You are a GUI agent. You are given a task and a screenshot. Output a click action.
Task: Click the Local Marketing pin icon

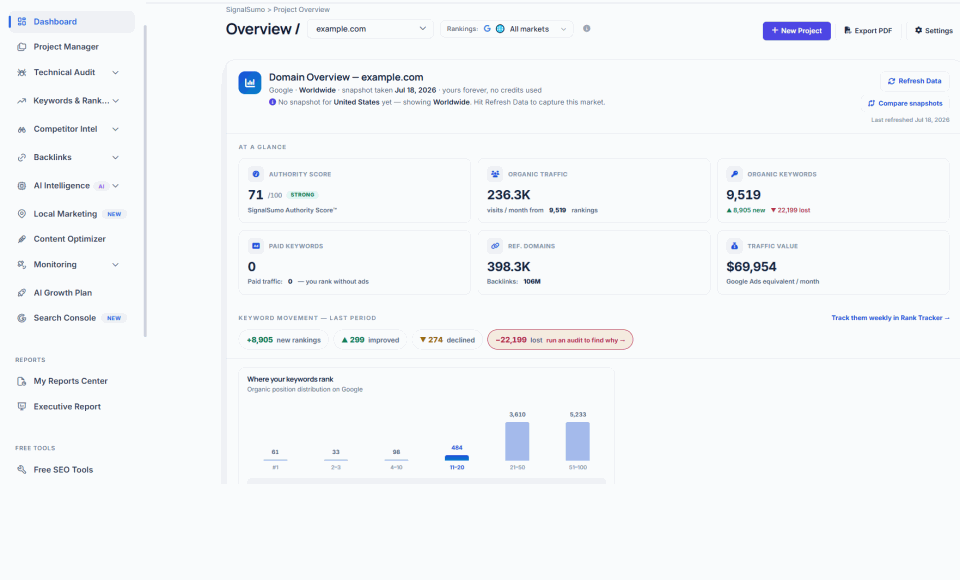(x=22, y=214)
